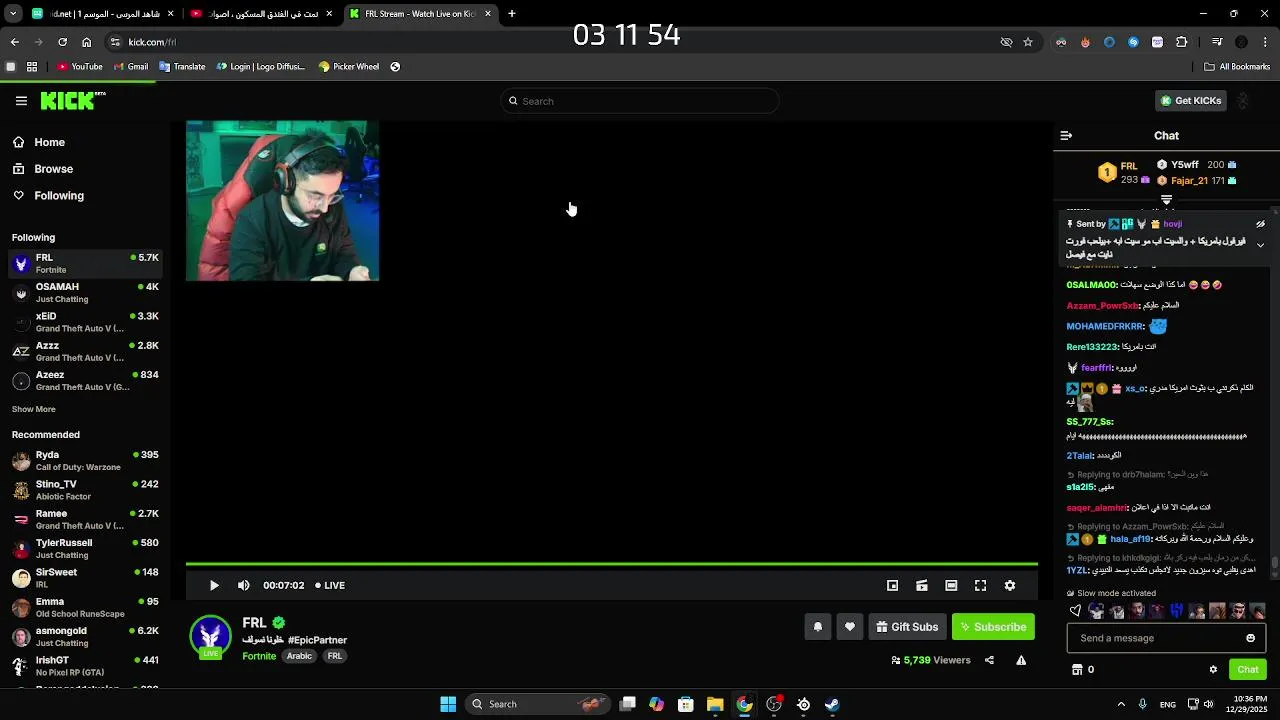The height and width of the screenshot is (720, 1280).
Task: Close the FRL Stream browser tab
Action: (488, 14)
